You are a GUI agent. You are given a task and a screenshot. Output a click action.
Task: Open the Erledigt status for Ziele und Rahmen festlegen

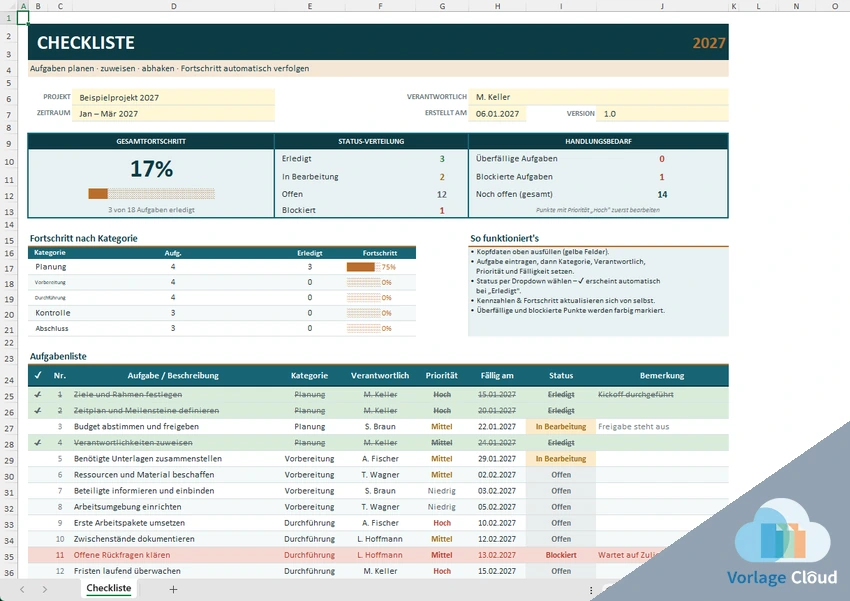(x=561, y=395)
